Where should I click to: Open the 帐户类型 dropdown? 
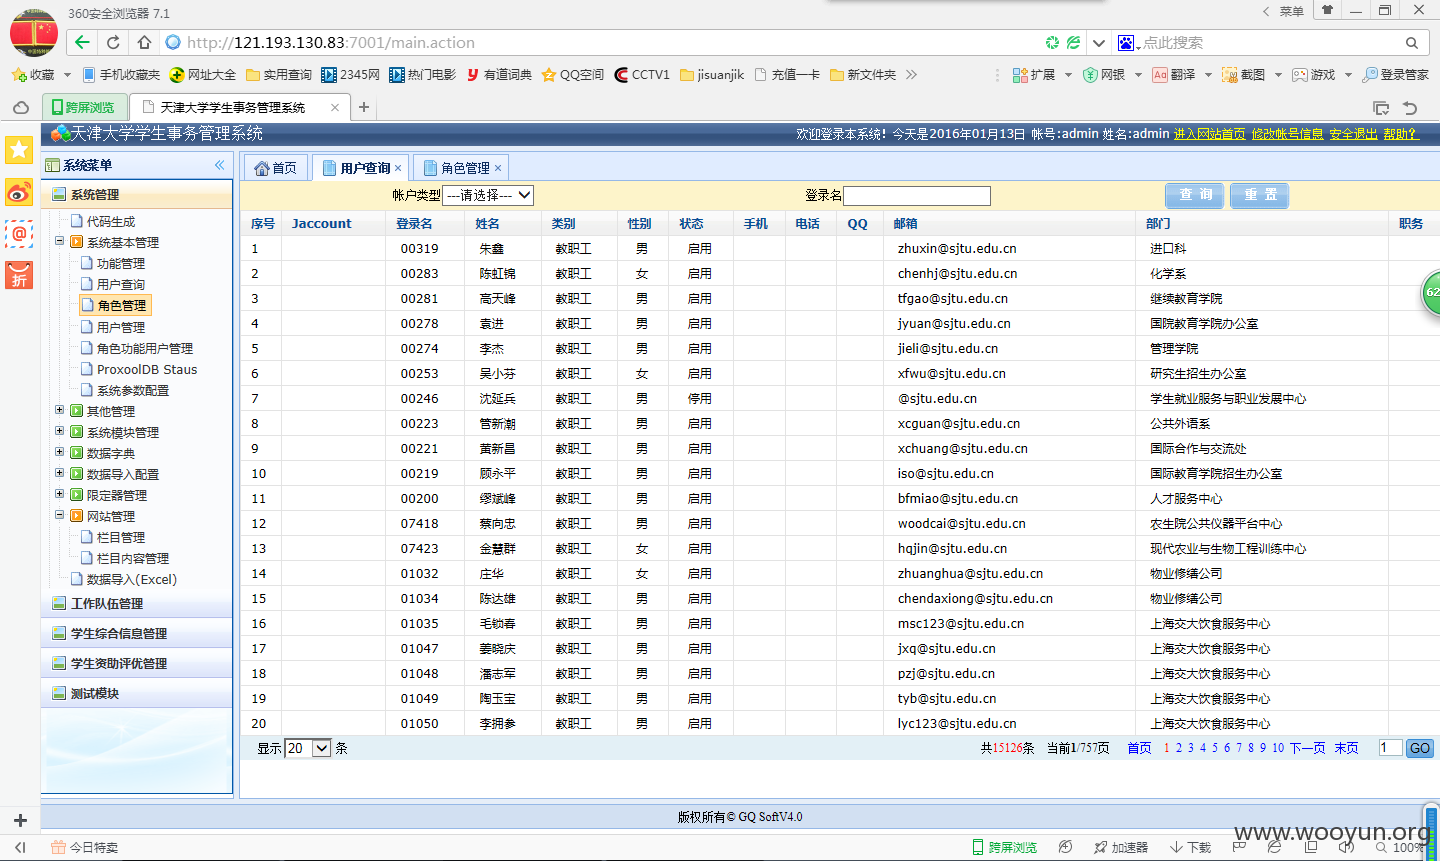(488, 195)
